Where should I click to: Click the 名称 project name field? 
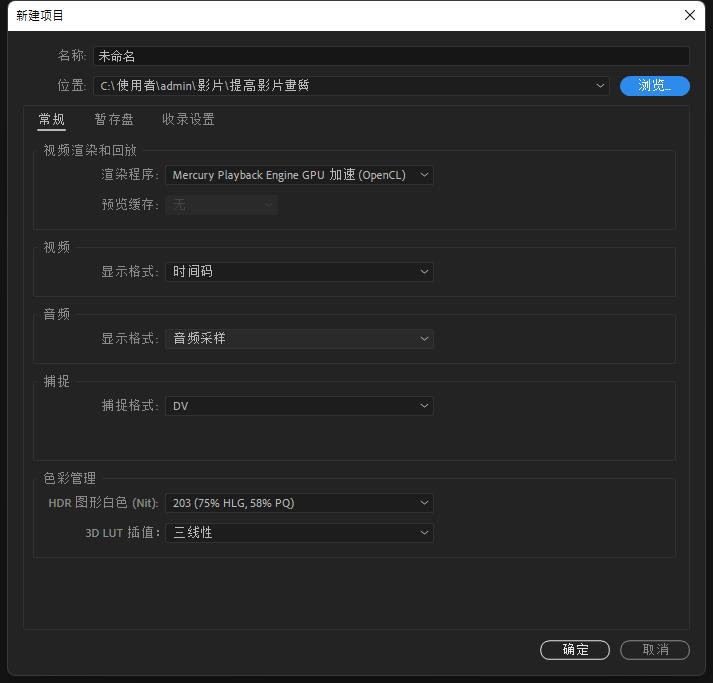pos(390,57)
